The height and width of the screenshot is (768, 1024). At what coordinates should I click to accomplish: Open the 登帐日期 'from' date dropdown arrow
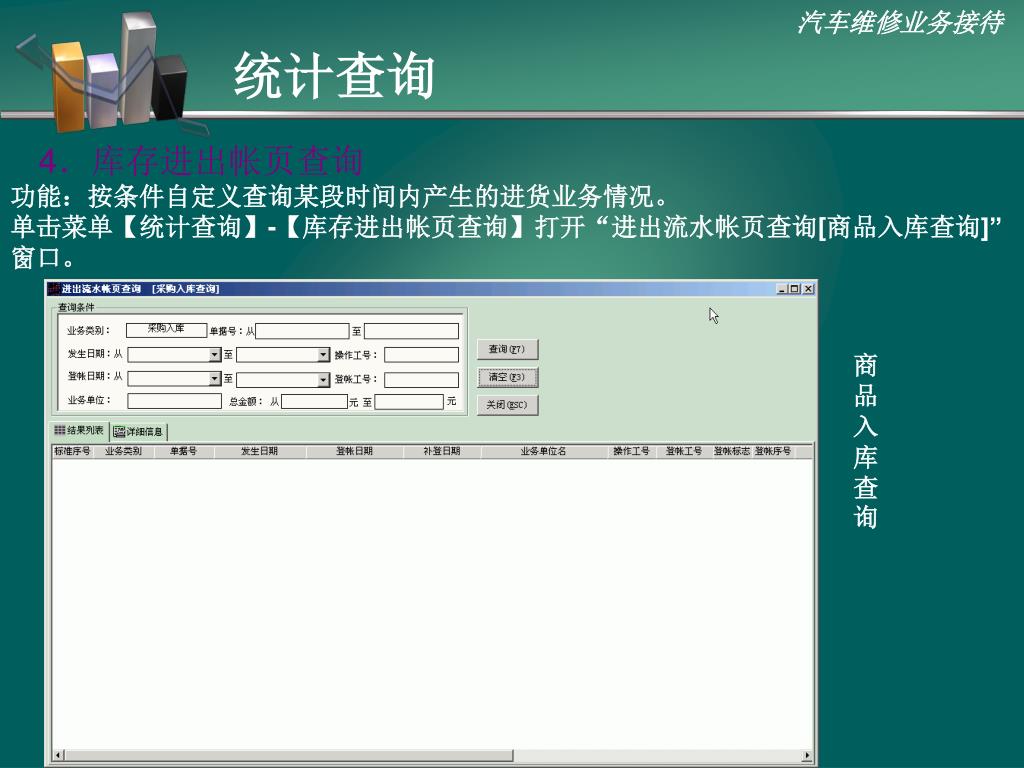(x=215, y=379)
